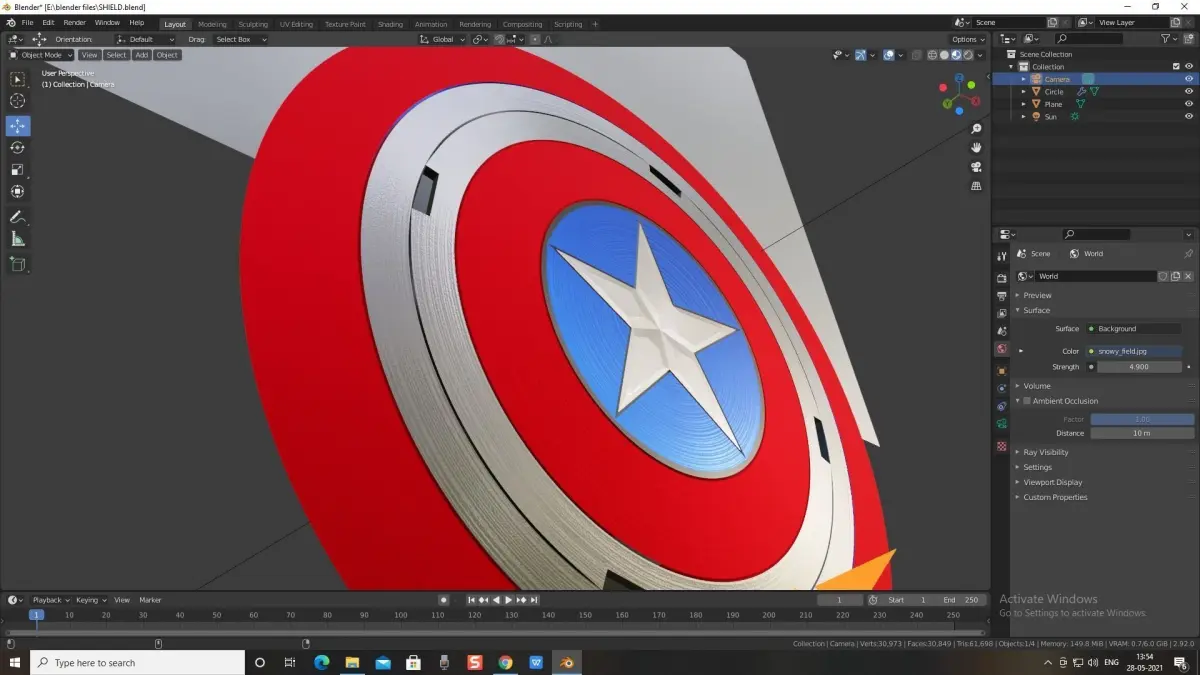Activate the Move tool
This screenshot has width=1200, height=675.
[18, 126]
